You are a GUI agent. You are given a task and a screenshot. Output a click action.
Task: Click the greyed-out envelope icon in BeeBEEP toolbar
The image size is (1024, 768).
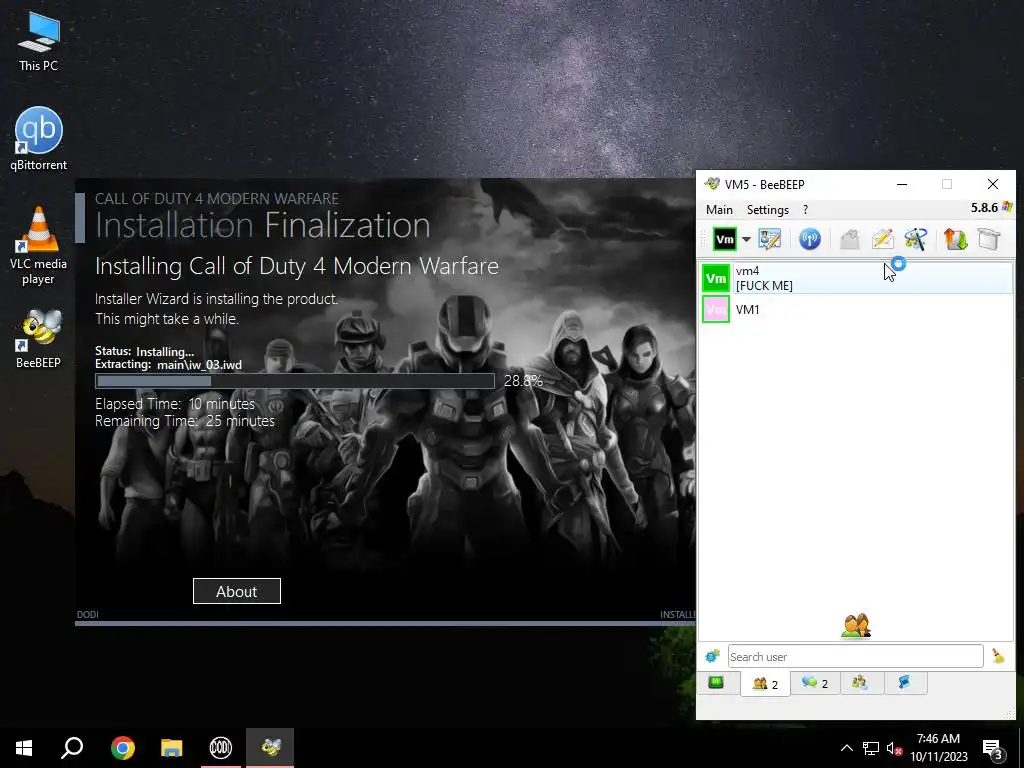(850, 239)
